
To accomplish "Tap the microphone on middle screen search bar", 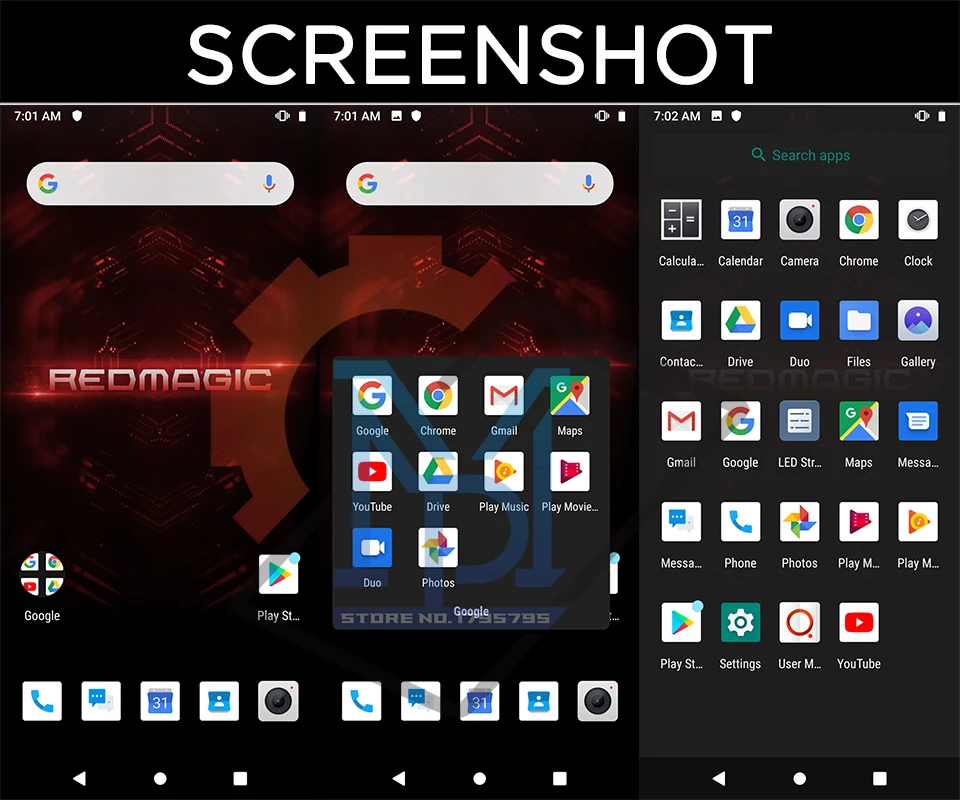I will [588, 184].
